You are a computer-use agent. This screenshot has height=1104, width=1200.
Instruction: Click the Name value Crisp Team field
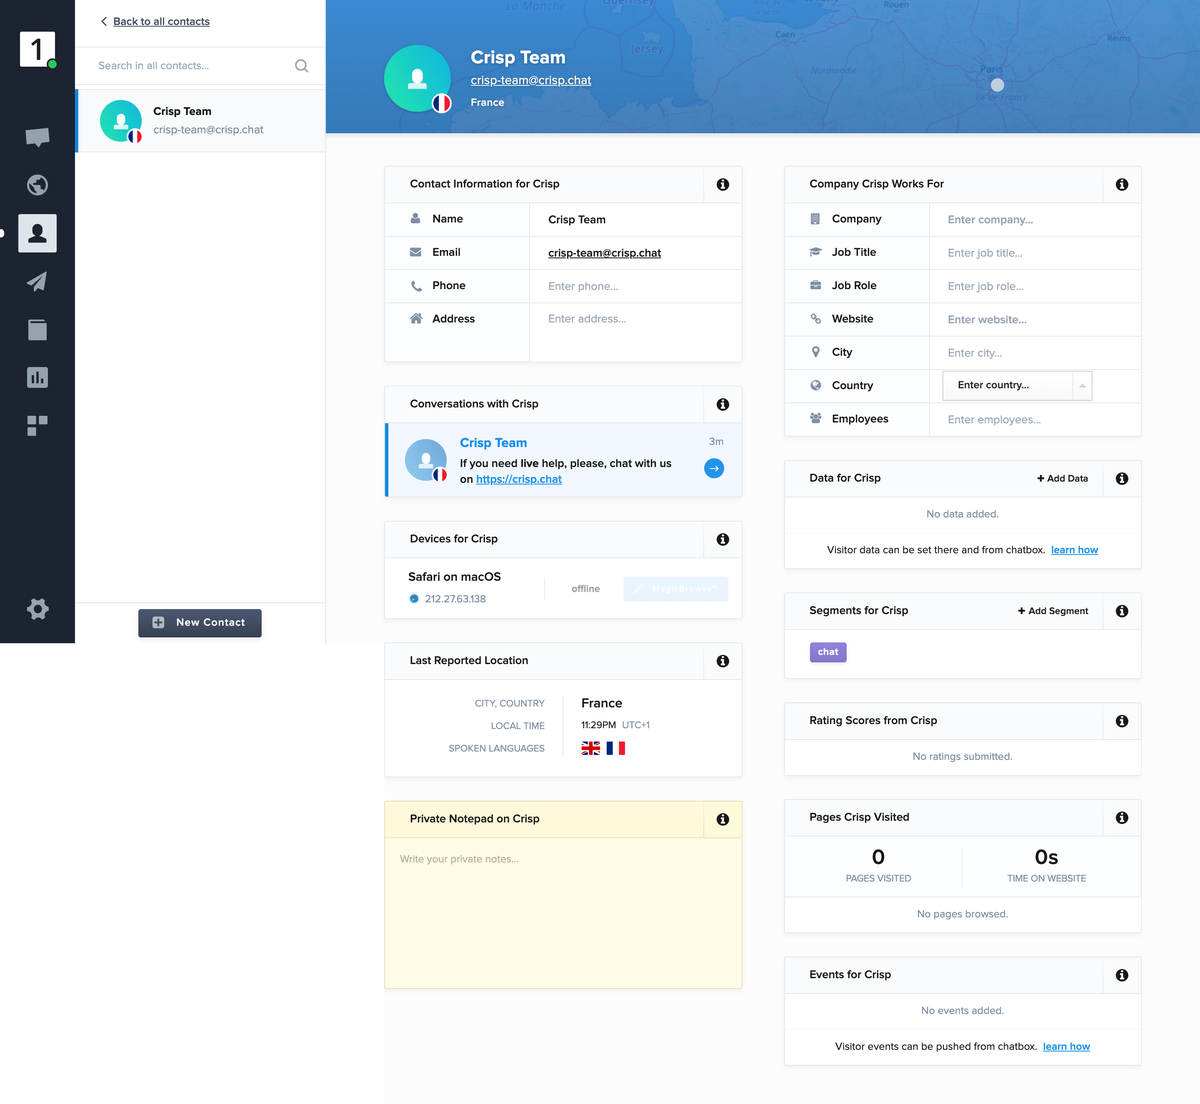point(636,220)
